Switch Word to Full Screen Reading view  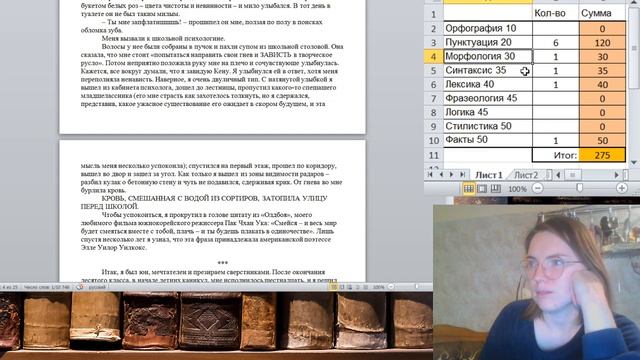pyautogui.click(x=342, y=287)
